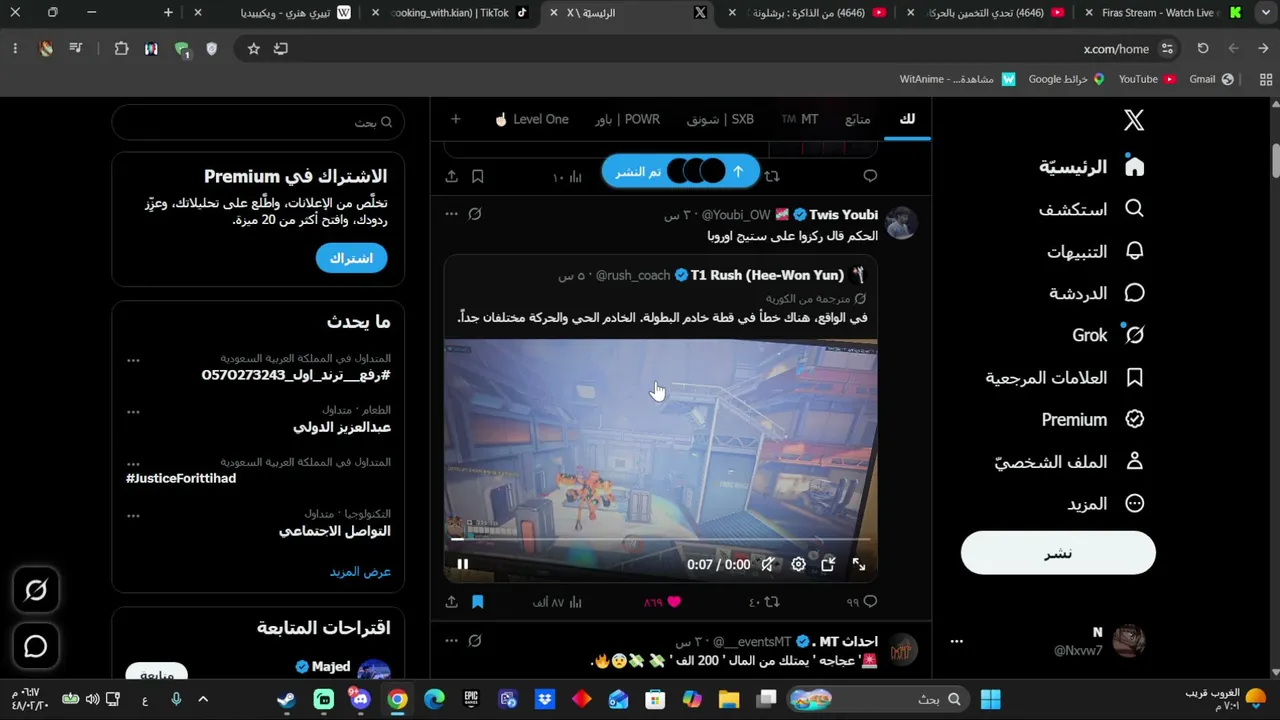Click the X search بحث field
Image resolution: width=1280 pixels, height=720 pixels.
pos(258,122)
